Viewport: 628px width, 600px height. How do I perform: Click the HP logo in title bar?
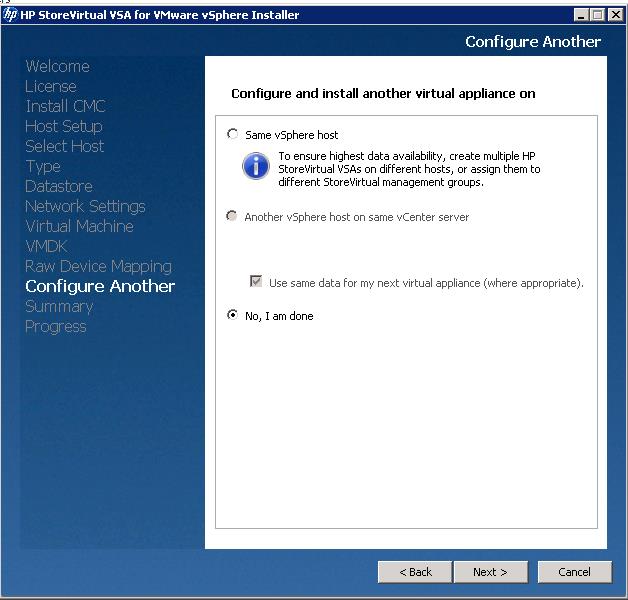click(x=10, y=14)
